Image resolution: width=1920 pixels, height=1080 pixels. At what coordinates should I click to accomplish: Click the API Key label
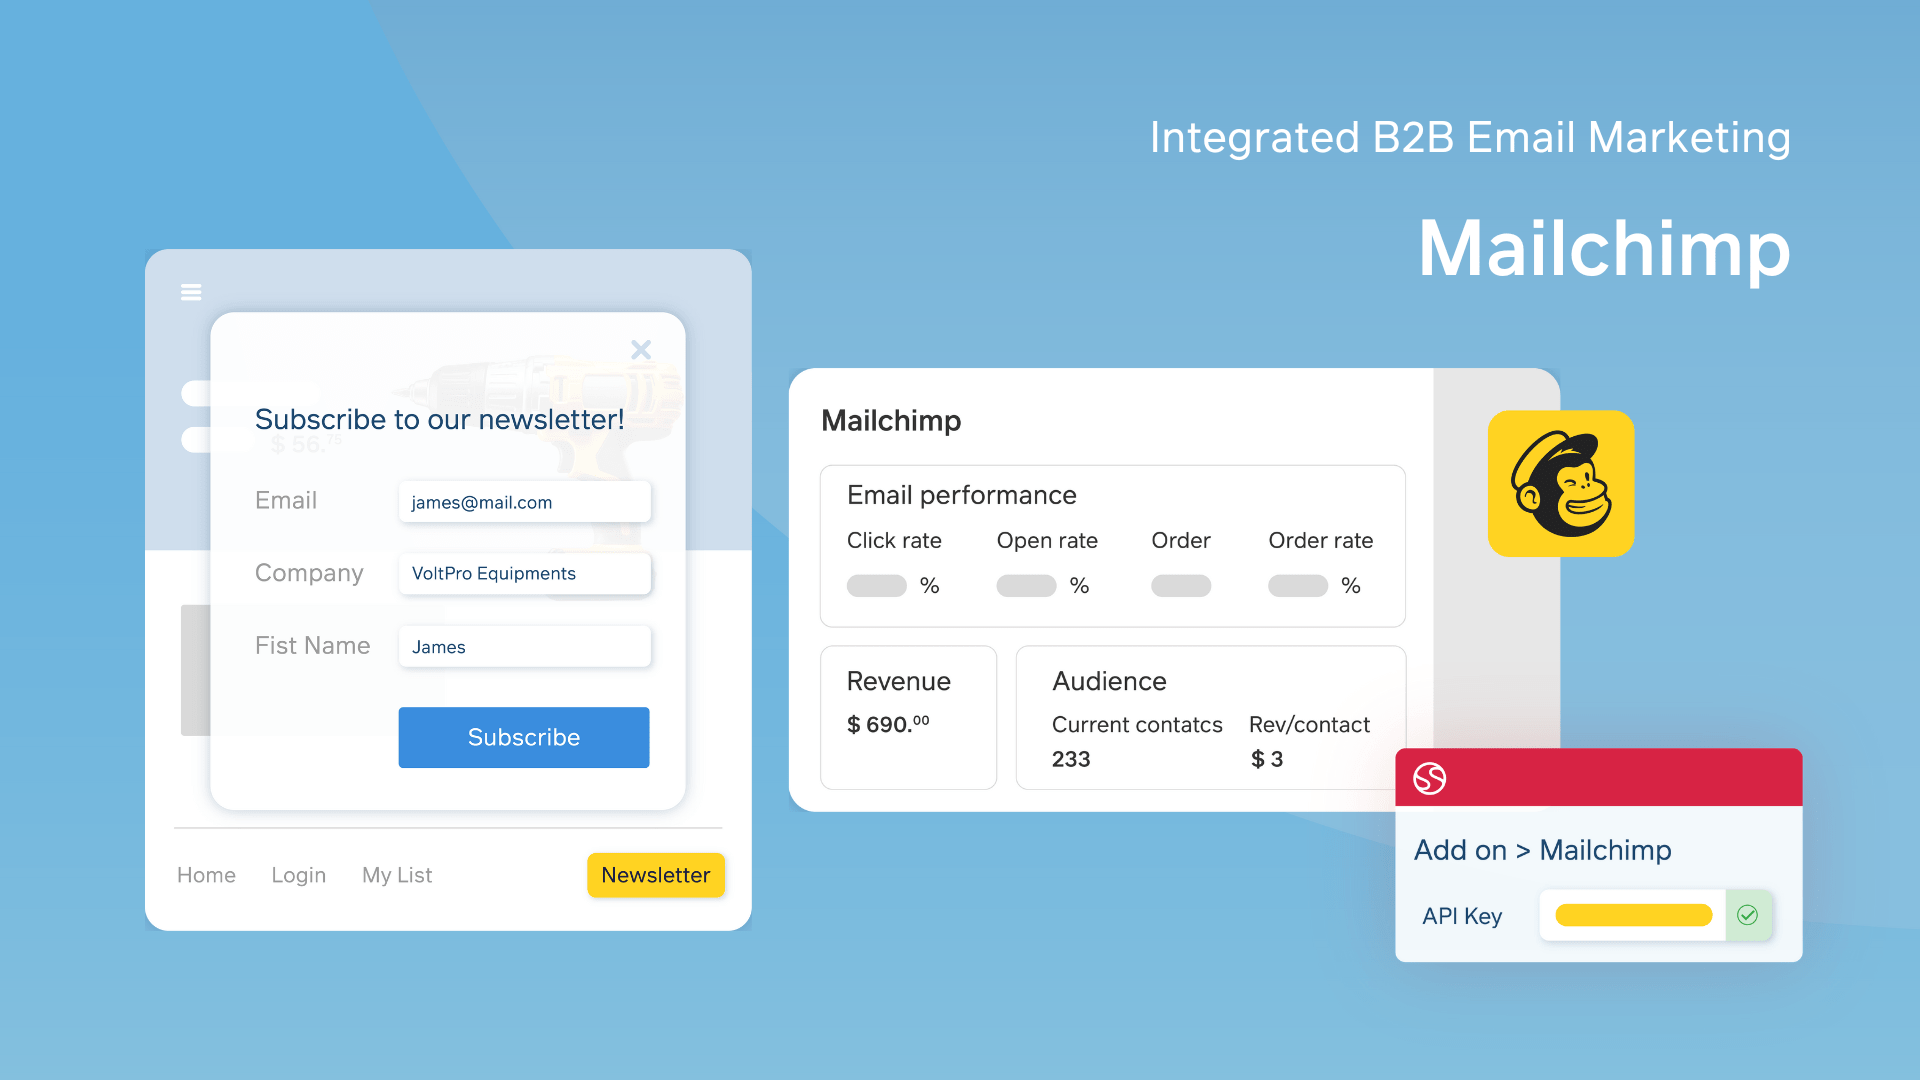click(x=1462, y=916)
